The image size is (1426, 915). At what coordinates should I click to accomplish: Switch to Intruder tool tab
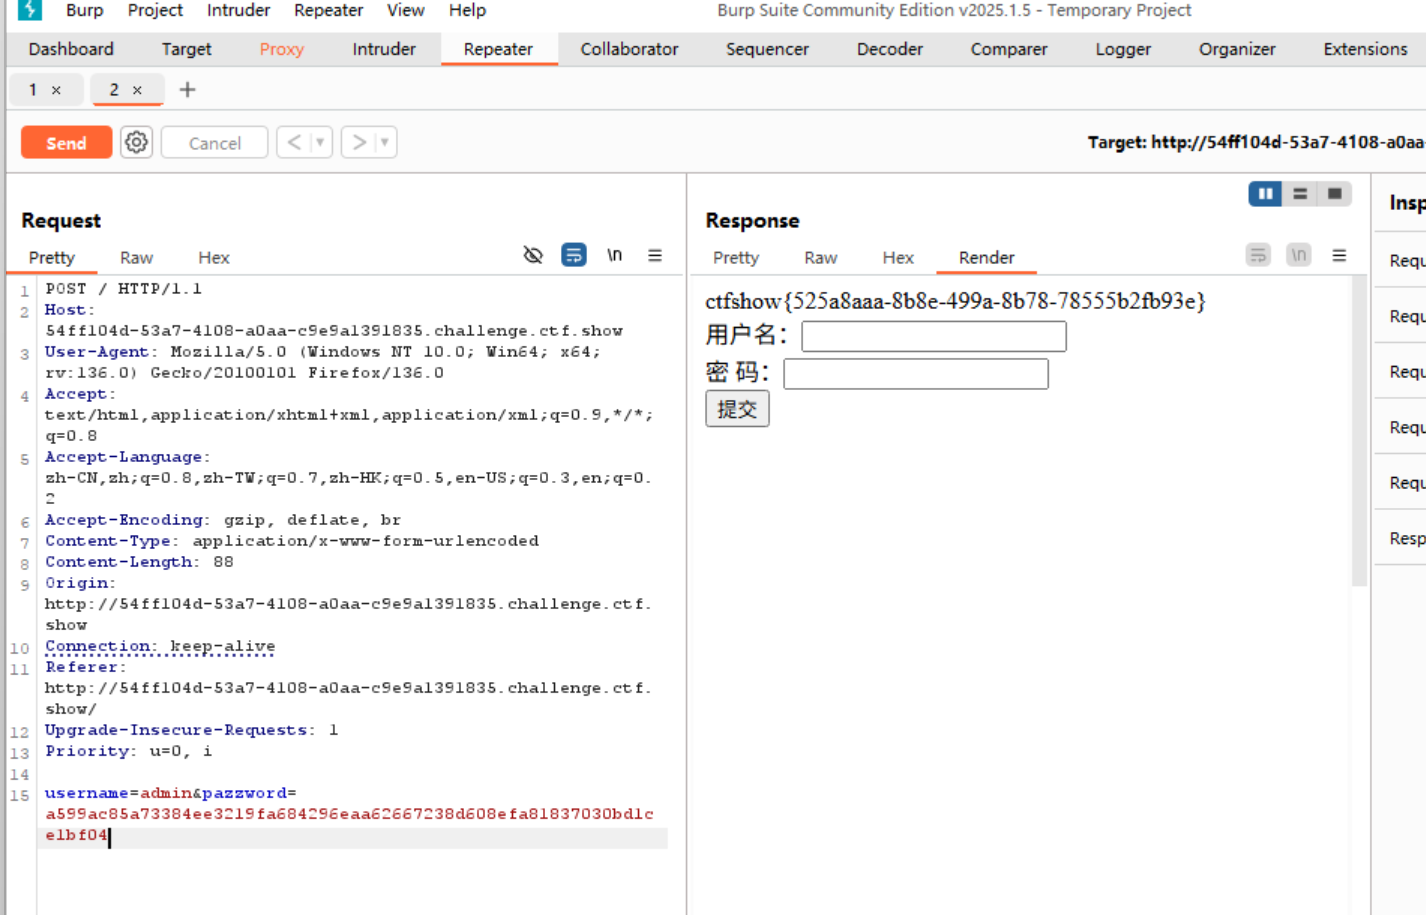click(x=384, y=49)
